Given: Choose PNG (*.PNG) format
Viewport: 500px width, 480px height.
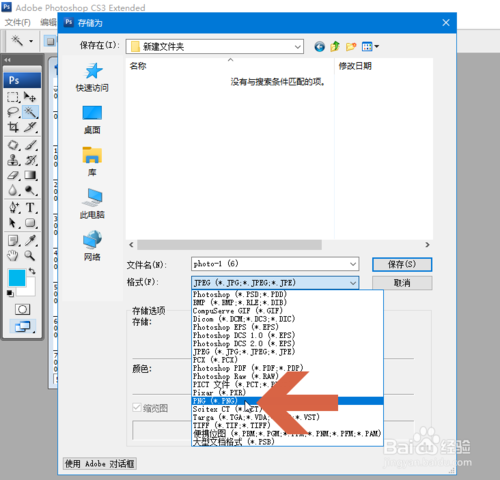Looking at the screenshot, I should point(288,401).
